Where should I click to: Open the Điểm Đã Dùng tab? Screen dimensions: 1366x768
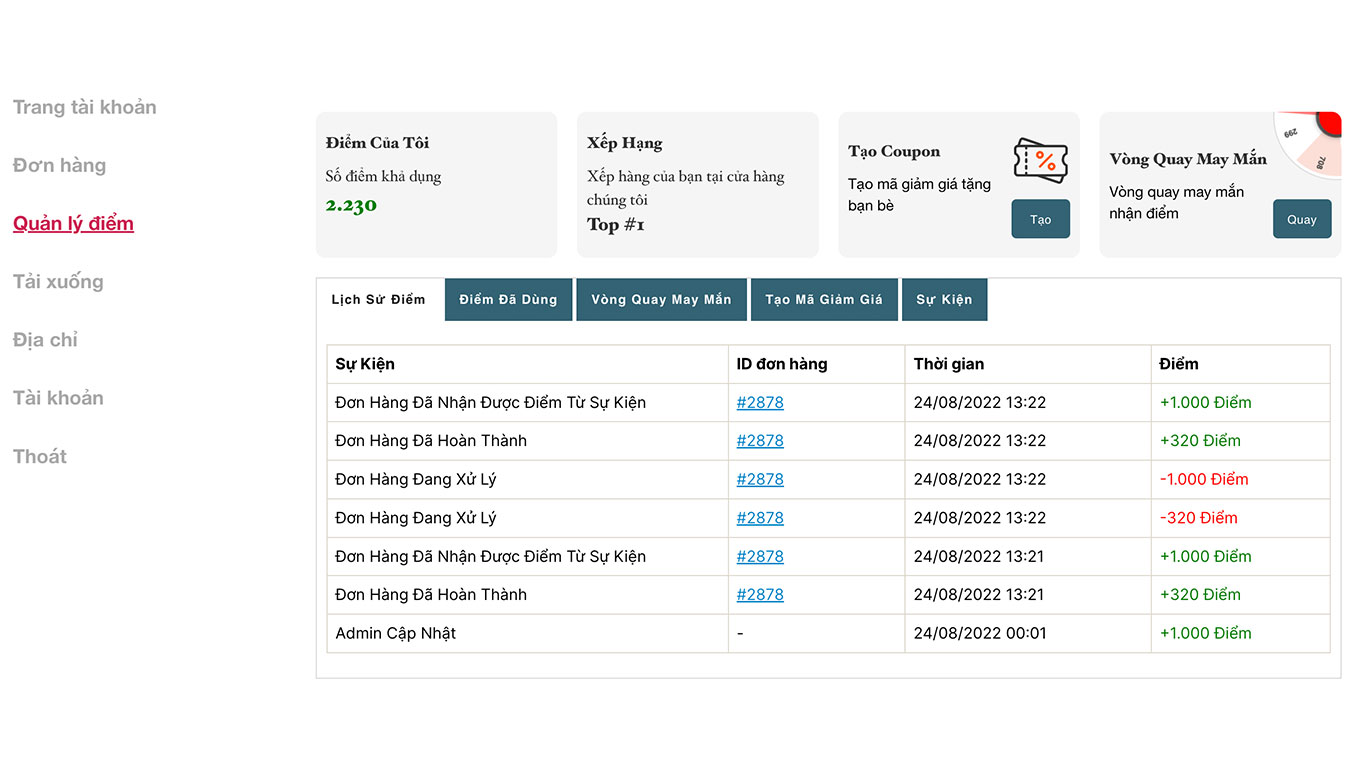pos(508,300)
